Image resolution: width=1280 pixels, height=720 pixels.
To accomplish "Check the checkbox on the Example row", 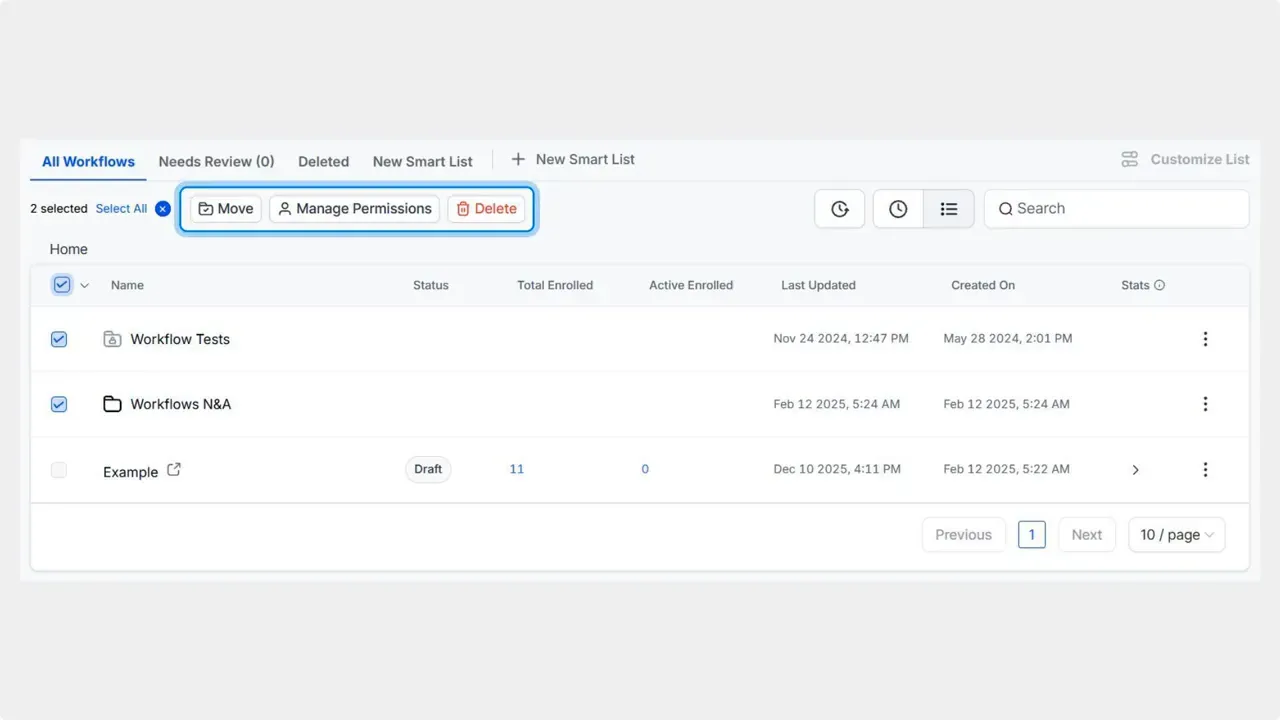I will click(58, 469).
